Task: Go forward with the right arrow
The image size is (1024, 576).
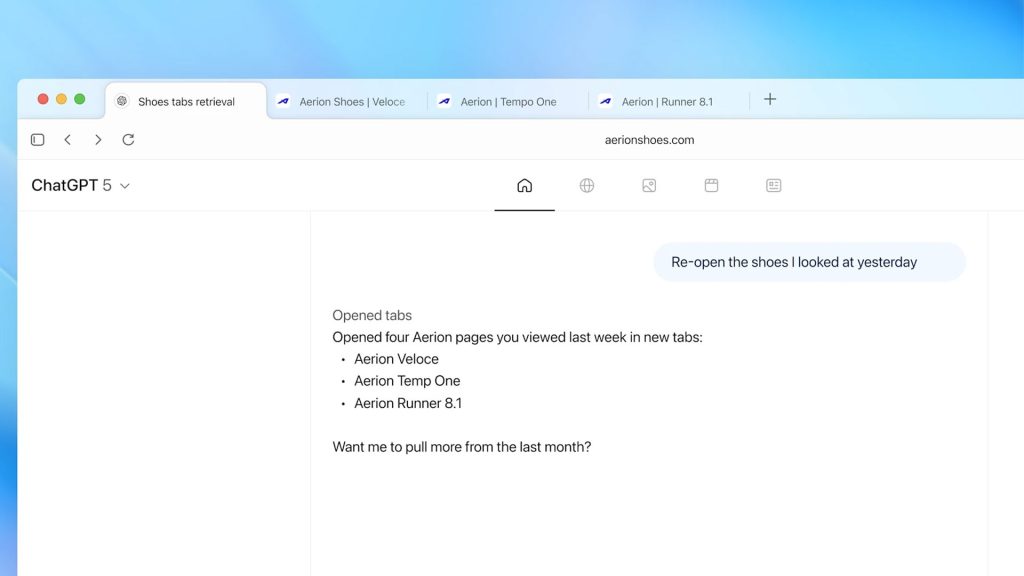Action: click(98, 140)
